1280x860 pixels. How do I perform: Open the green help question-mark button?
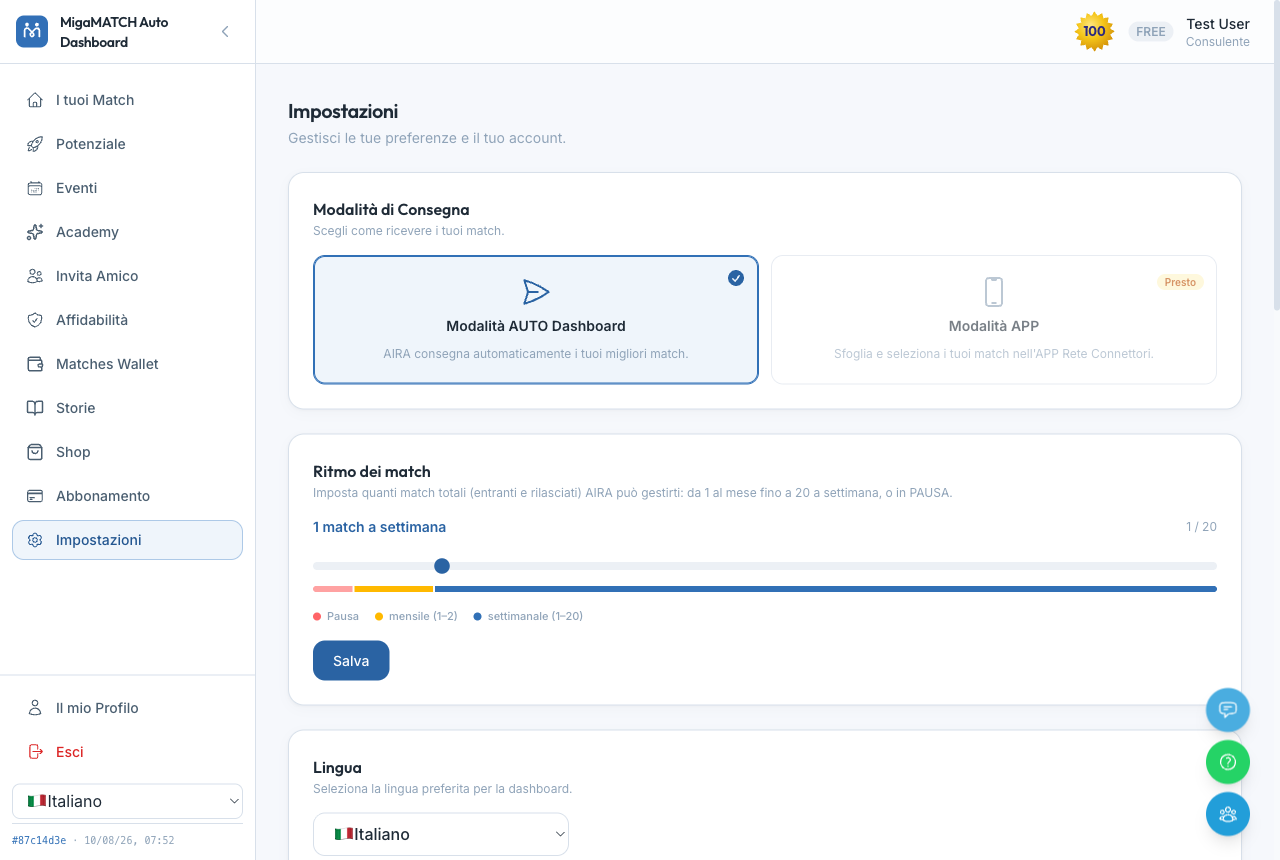(x=1228, y=762)
